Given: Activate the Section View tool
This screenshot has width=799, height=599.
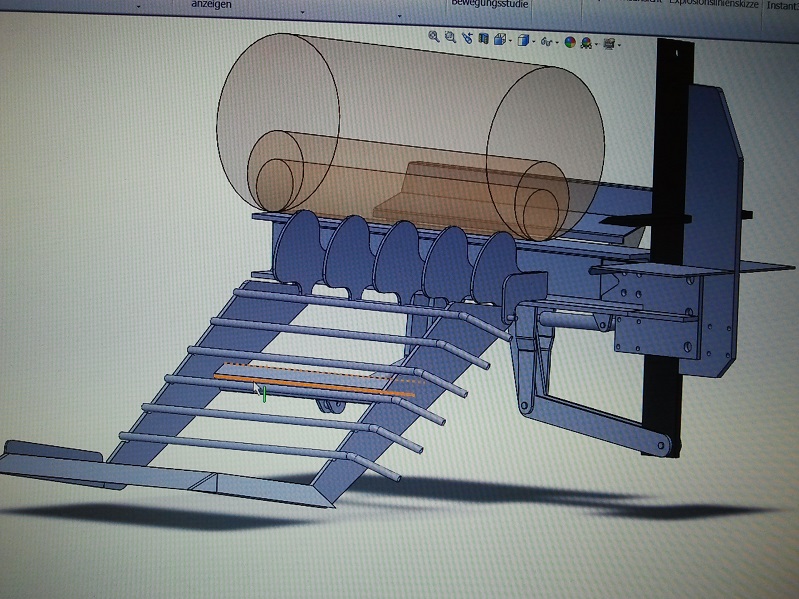Looking at the screenshot, I should pyautogui.click(x=484, y=39).
